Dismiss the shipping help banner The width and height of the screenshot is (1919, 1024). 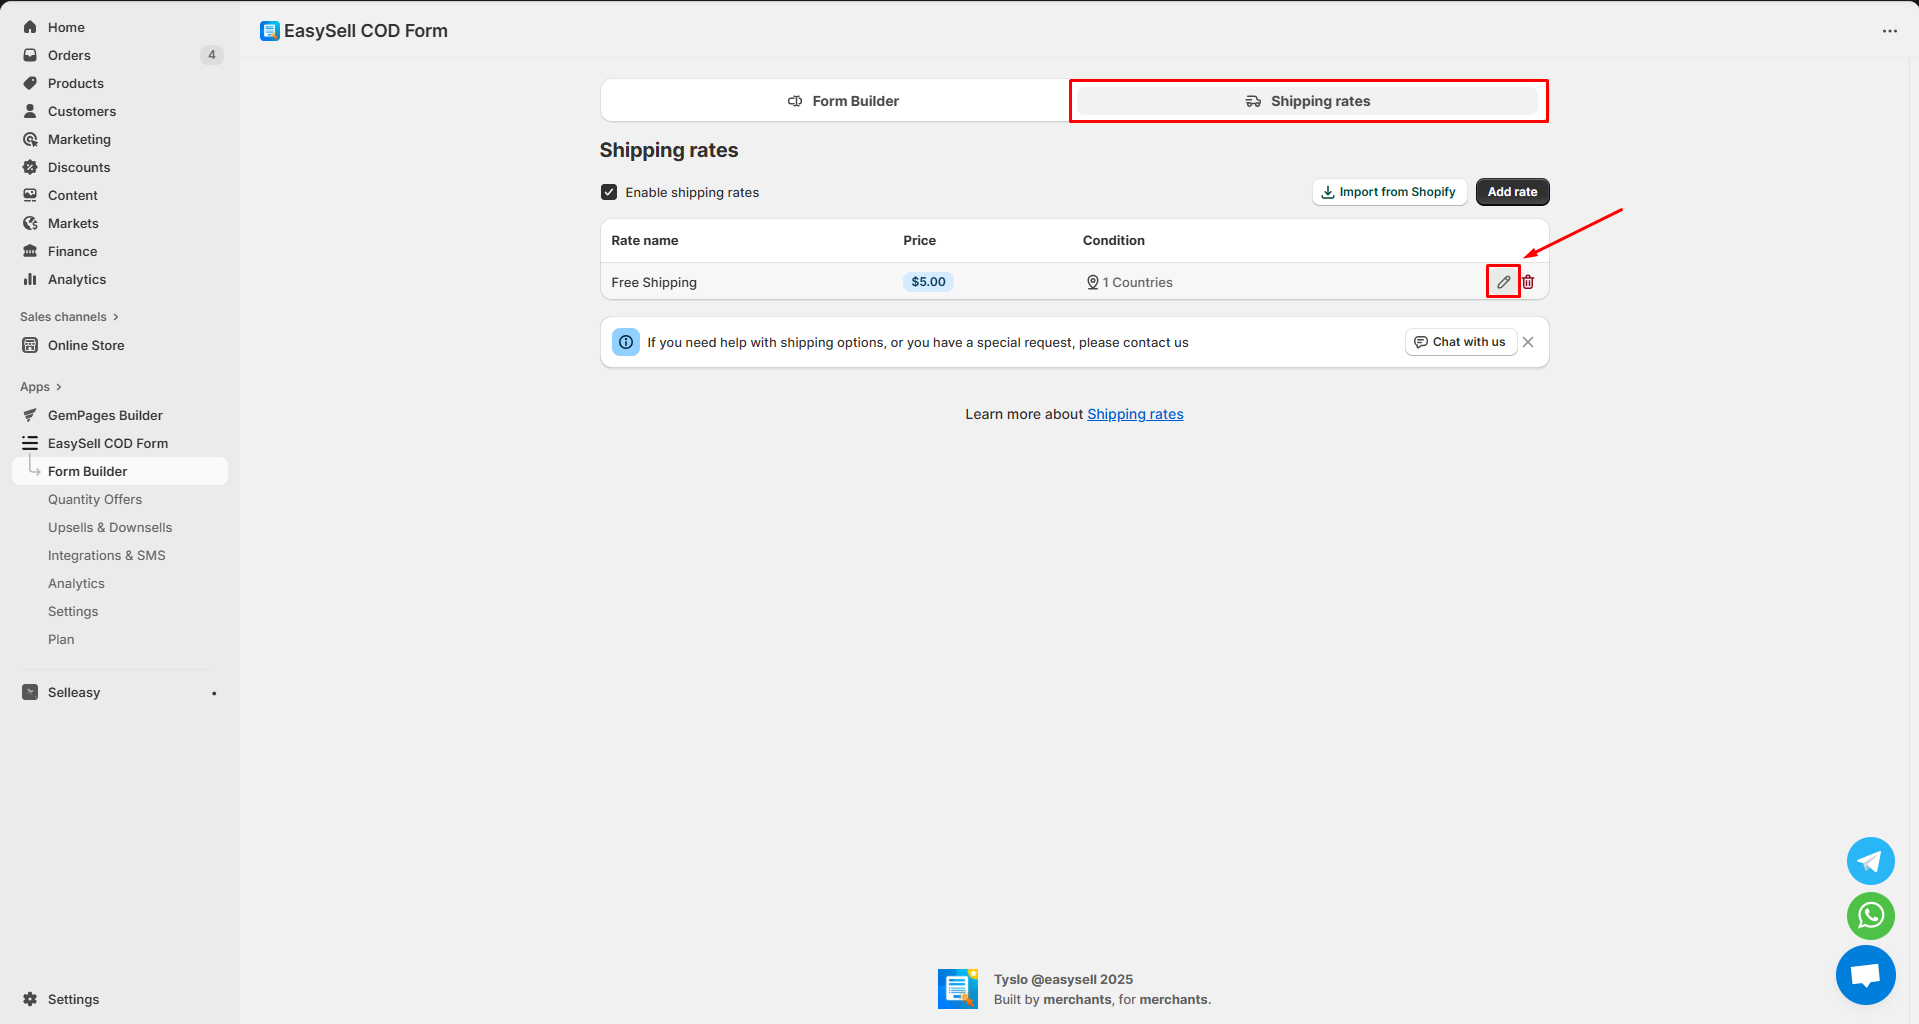pyautogui.click(x=1528, y=342)
